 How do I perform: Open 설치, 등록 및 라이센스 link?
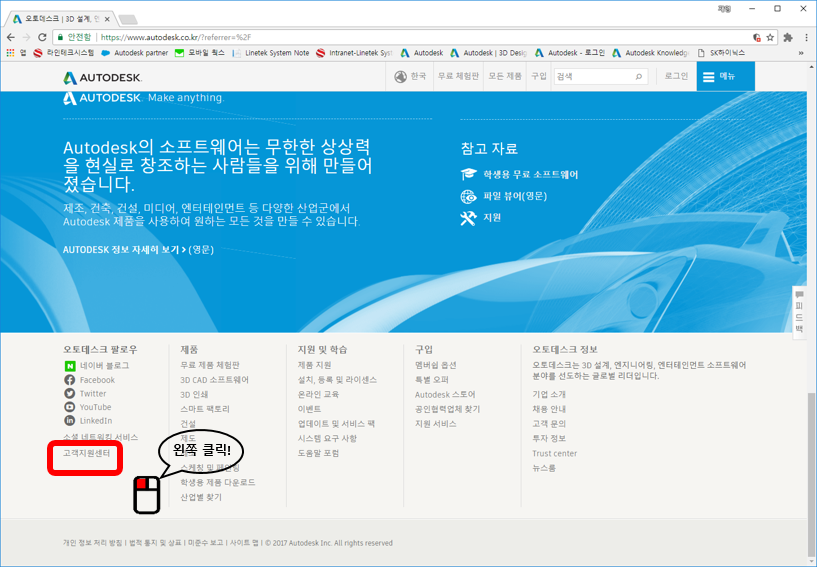(337, 380)
